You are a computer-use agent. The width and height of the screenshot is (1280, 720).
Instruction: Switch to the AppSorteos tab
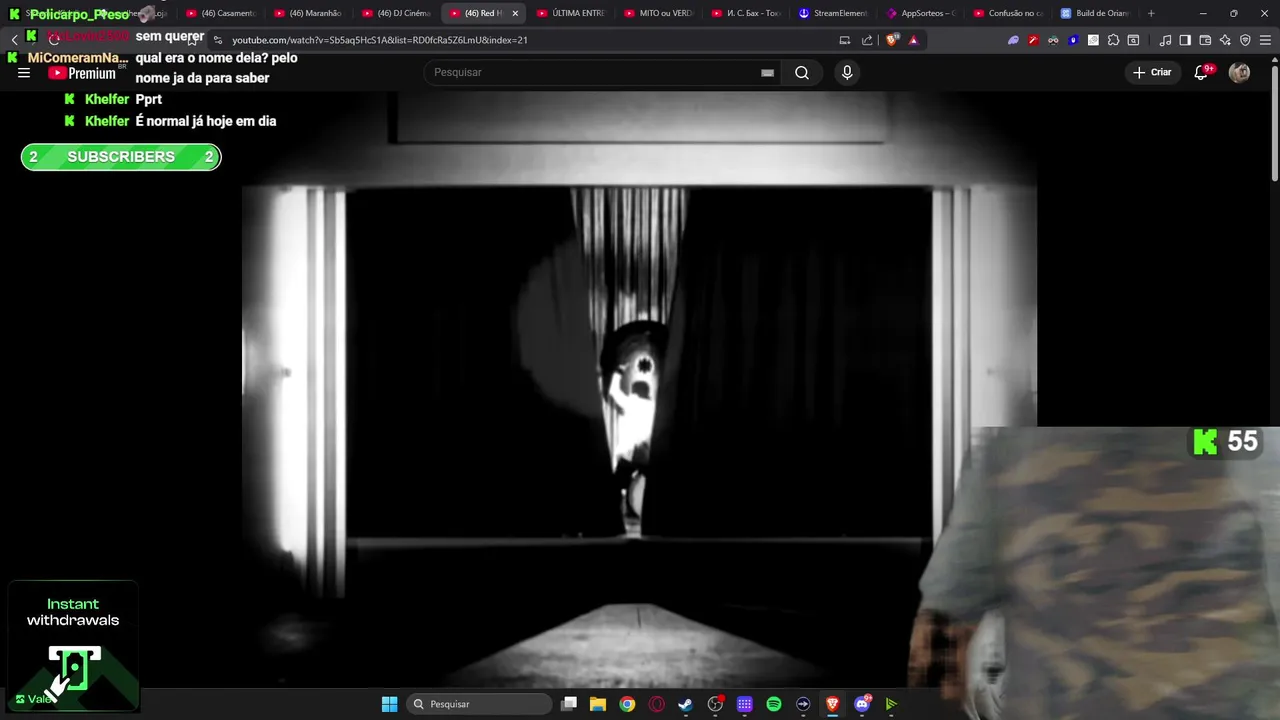pyautogui.click(x=920, y=13)
